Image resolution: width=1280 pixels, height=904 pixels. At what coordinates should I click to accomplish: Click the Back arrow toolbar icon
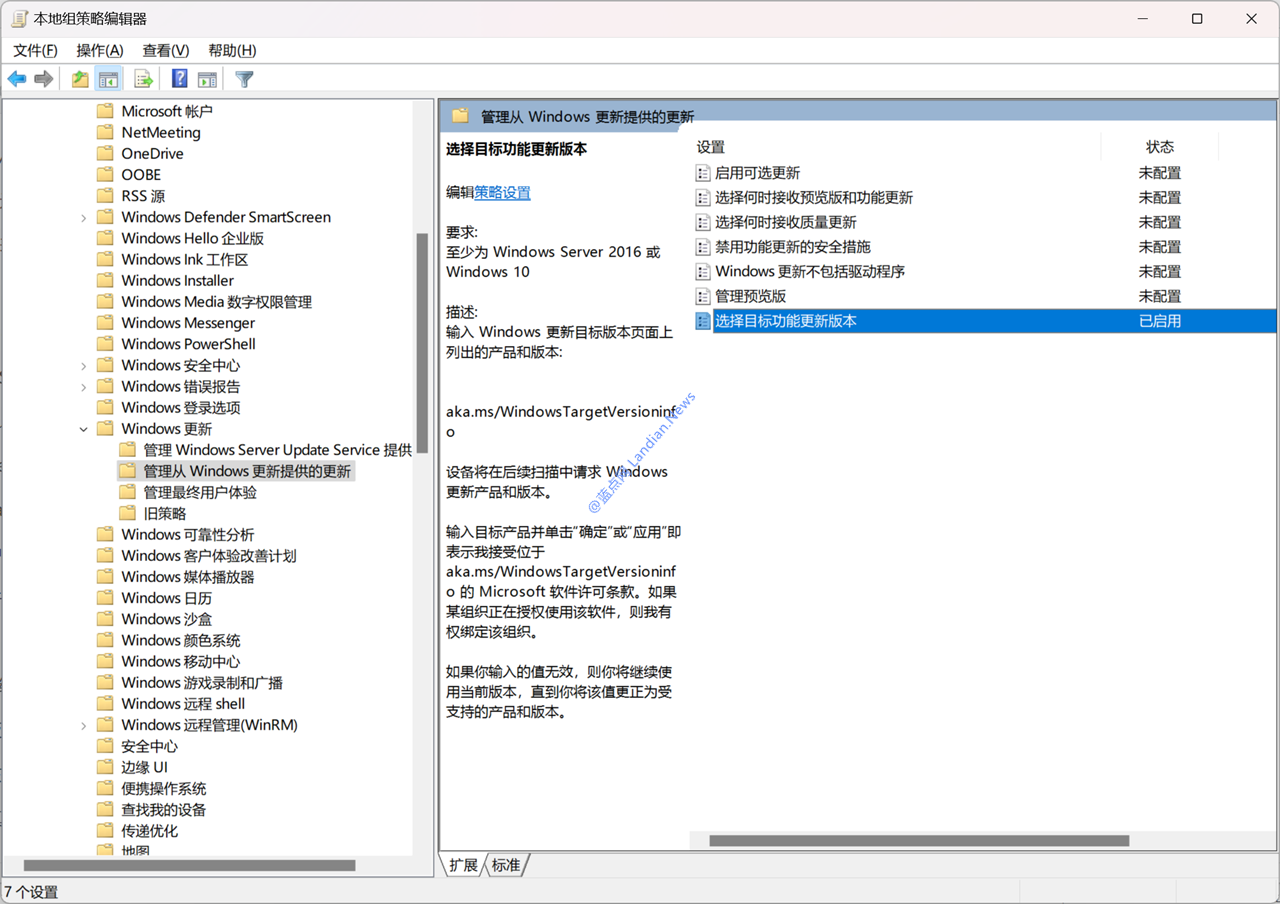17,79
